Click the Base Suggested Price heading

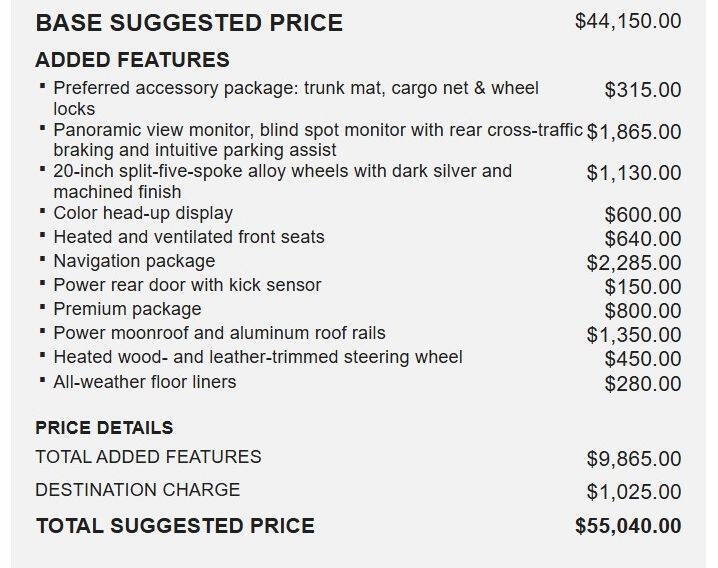point(189,23)
